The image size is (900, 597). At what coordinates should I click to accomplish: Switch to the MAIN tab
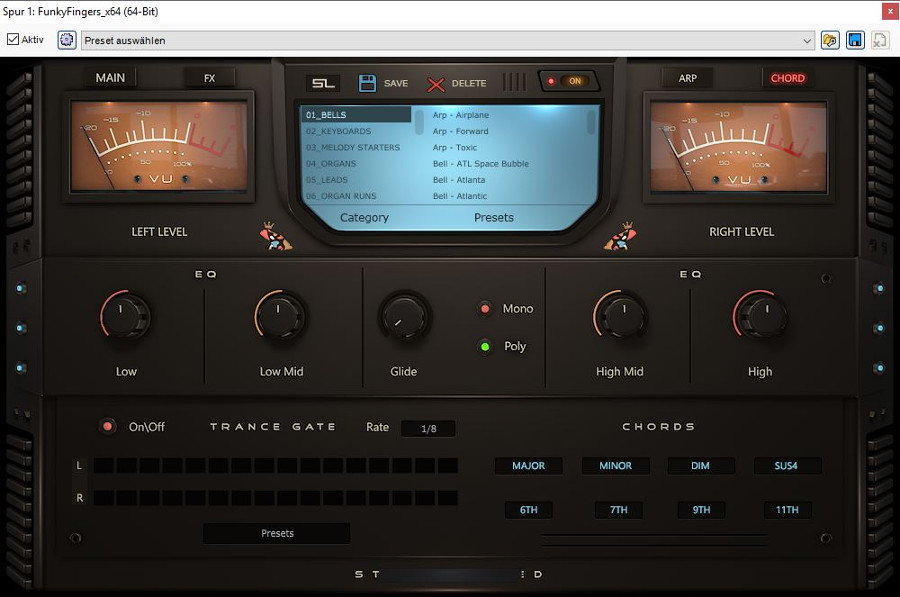coord(110,77)
